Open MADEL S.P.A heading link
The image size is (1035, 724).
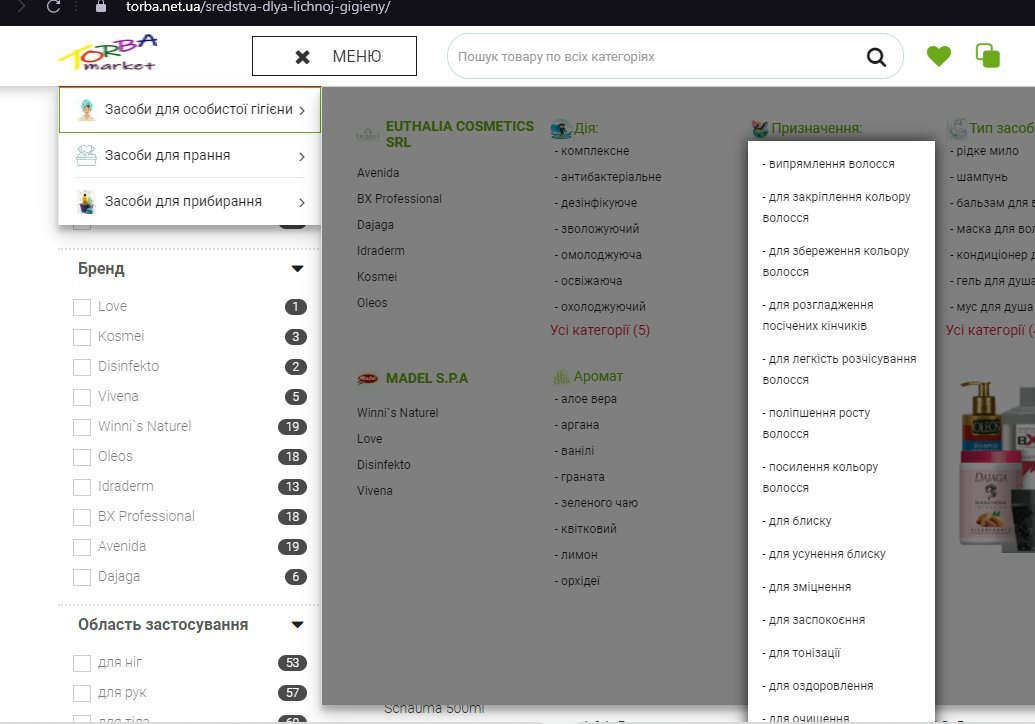[x=427, y=378]
